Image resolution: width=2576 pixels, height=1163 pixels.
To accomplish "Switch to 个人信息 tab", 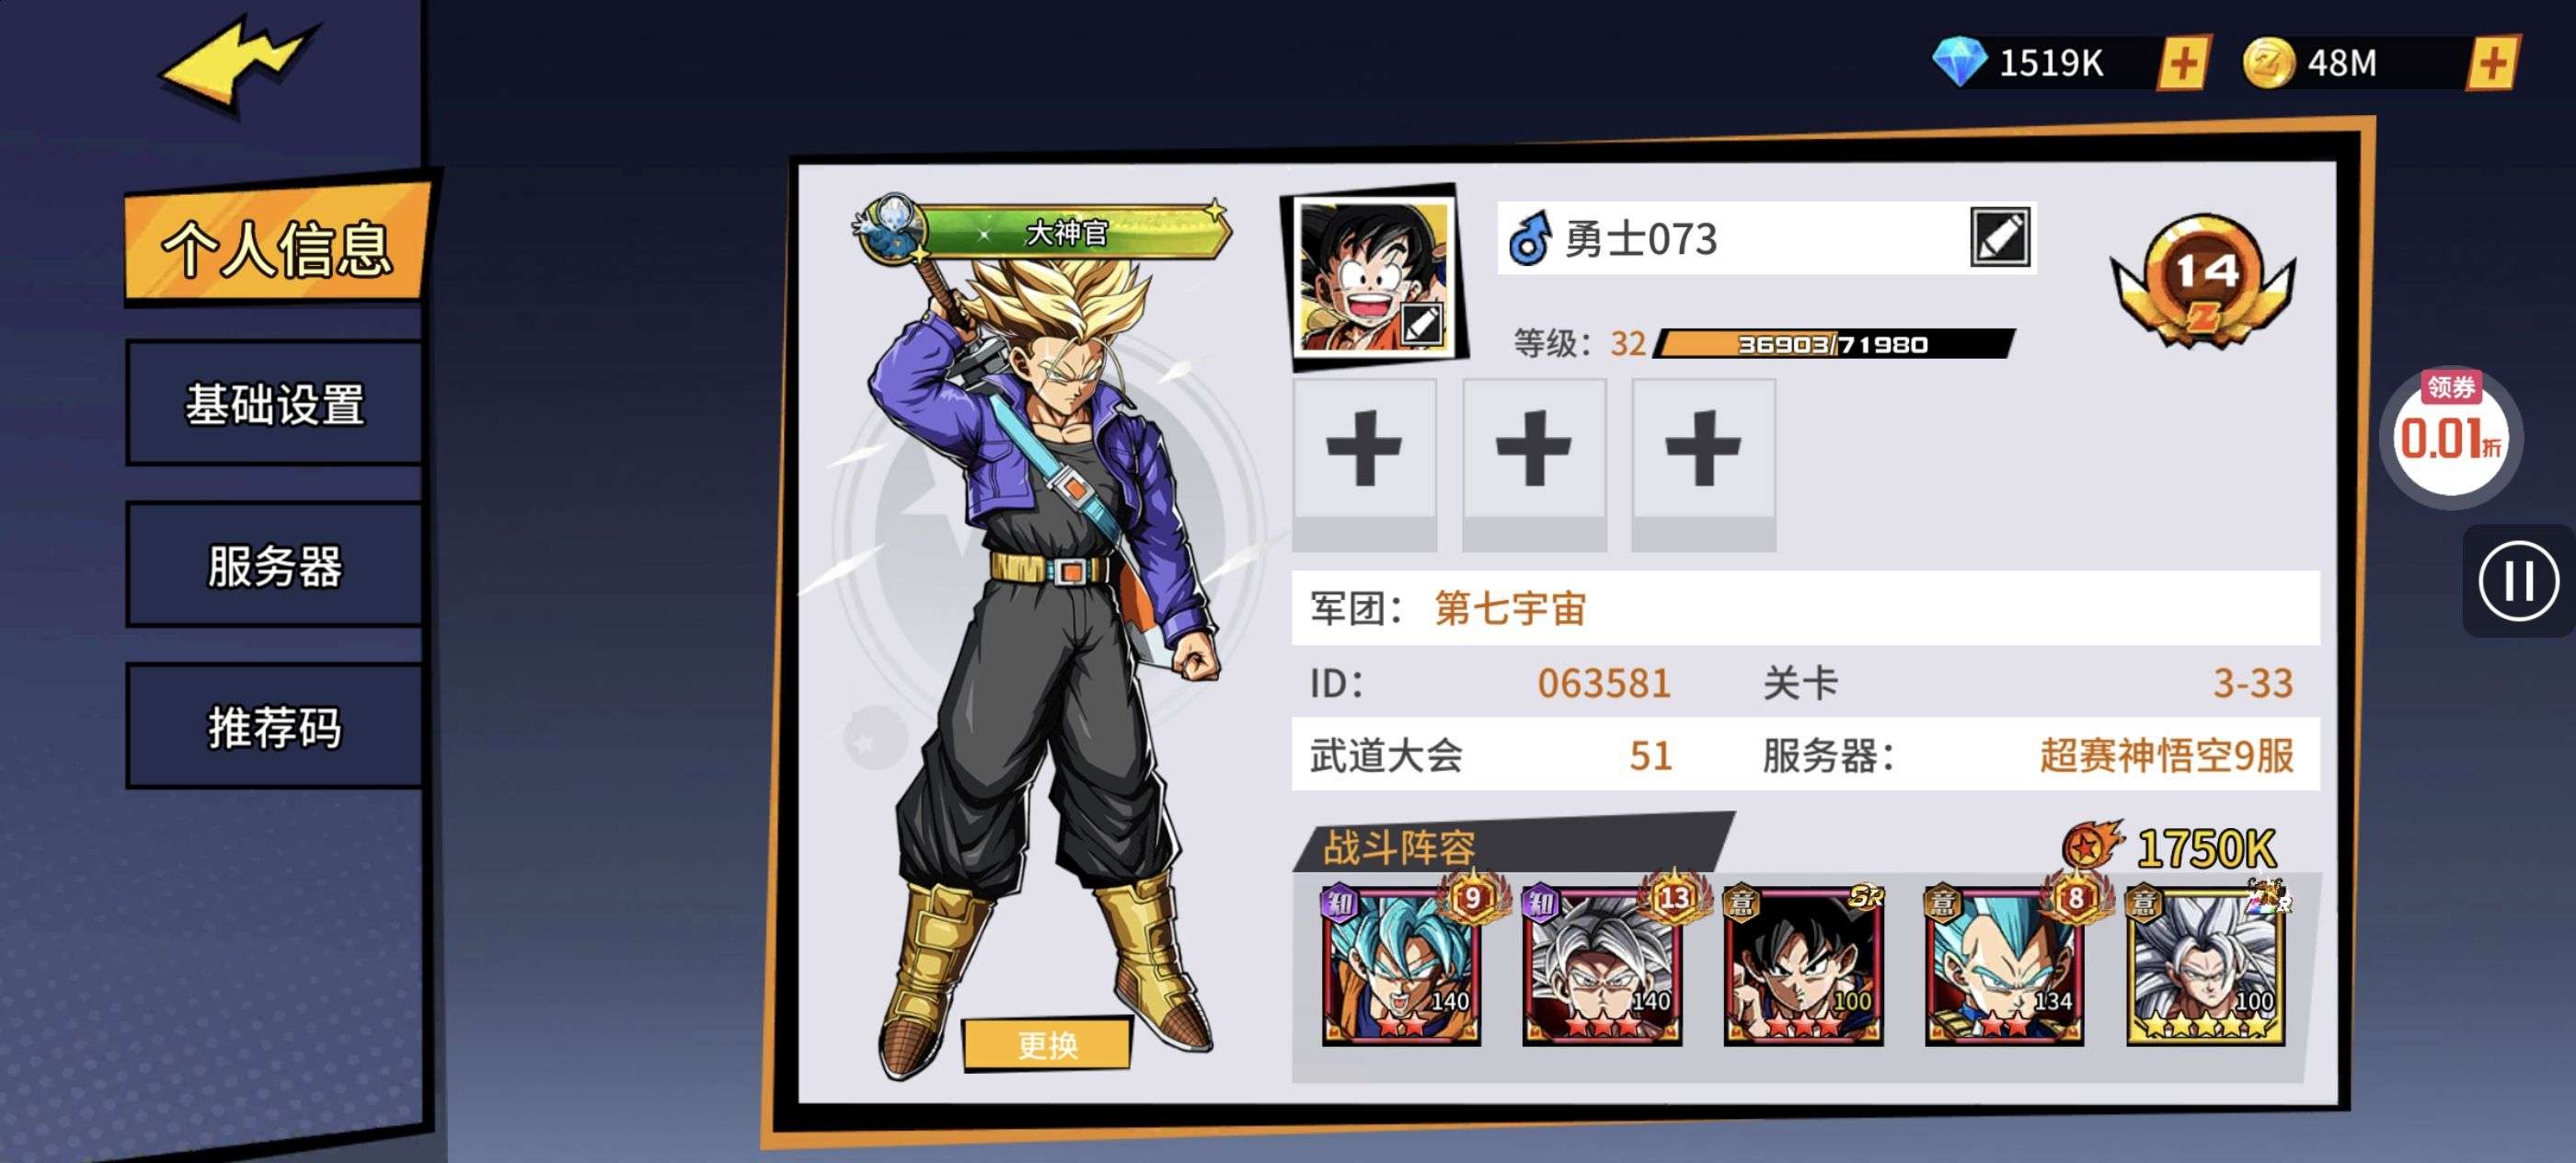I will (x=278, y=244).
